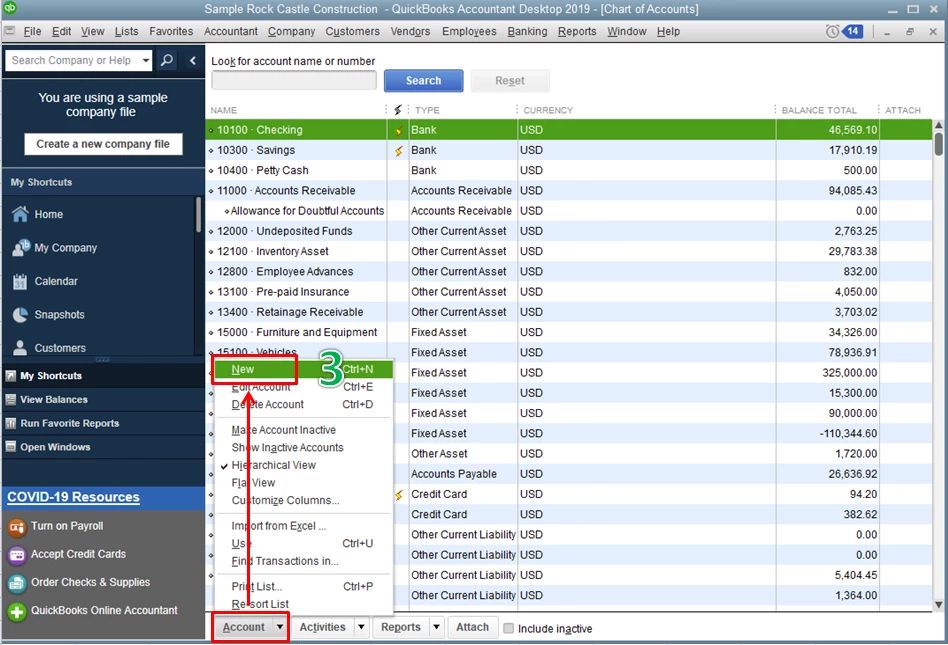Choose Make Account Inactive menu entry

tap(304, 430)
